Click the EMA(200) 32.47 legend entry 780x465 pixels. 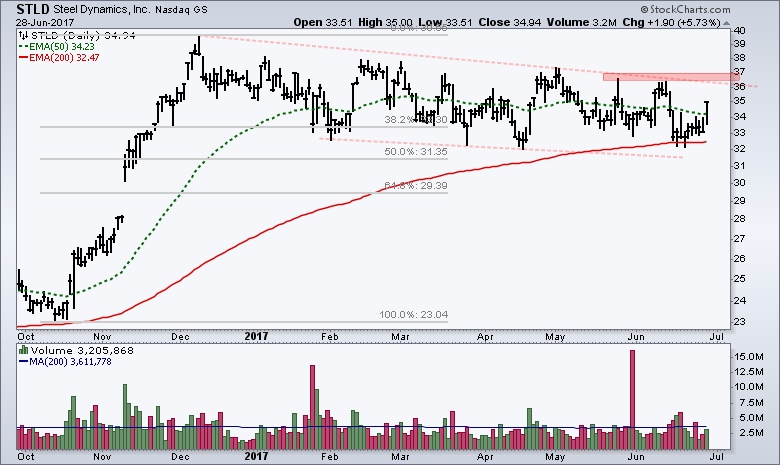point(64,58)
